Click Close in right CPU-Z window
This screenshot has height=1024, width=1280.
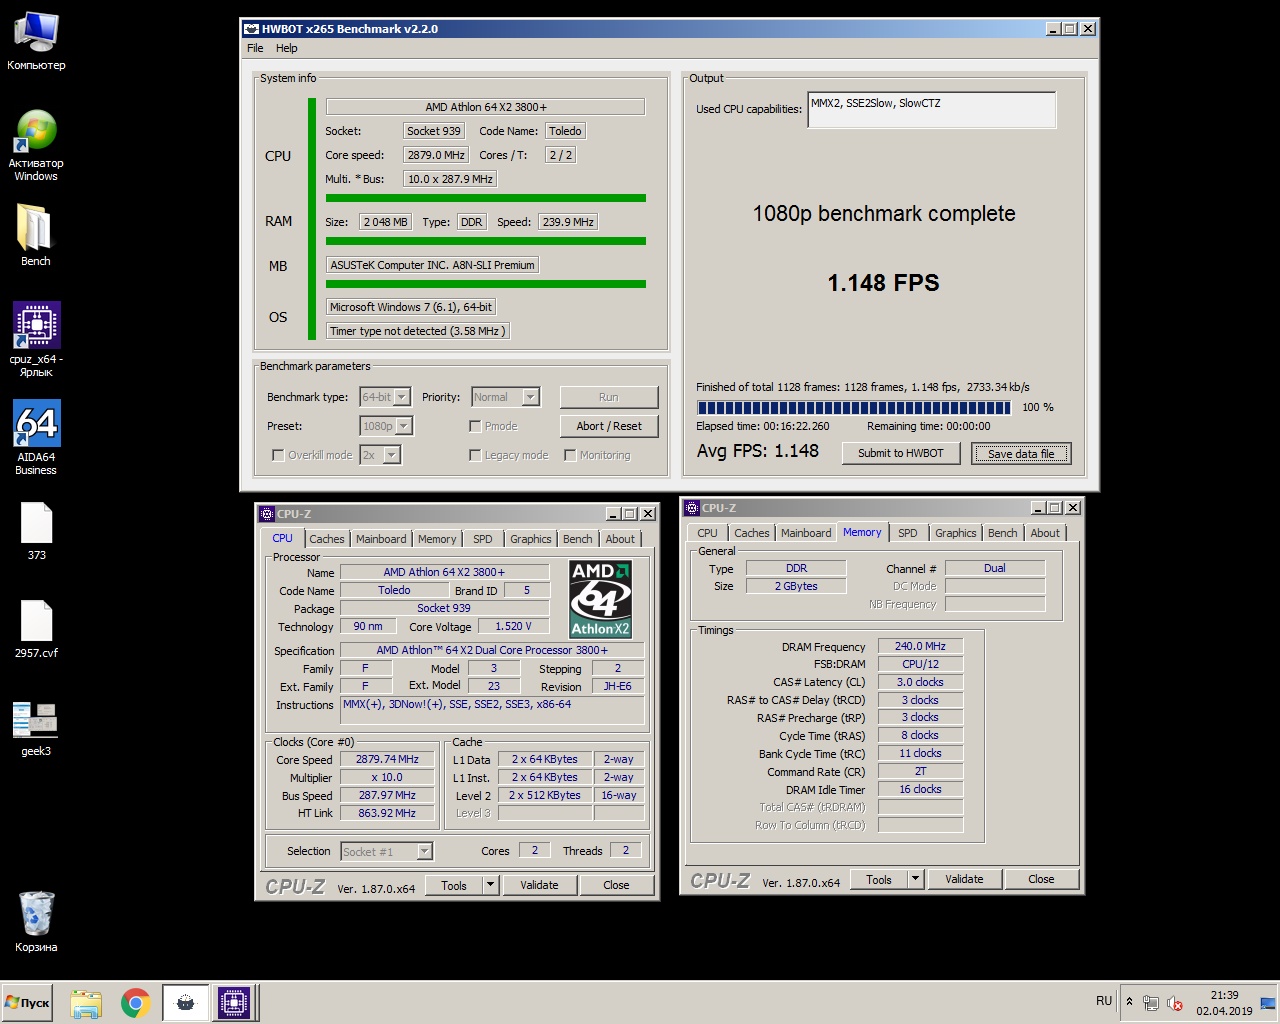pos(1041,879)
